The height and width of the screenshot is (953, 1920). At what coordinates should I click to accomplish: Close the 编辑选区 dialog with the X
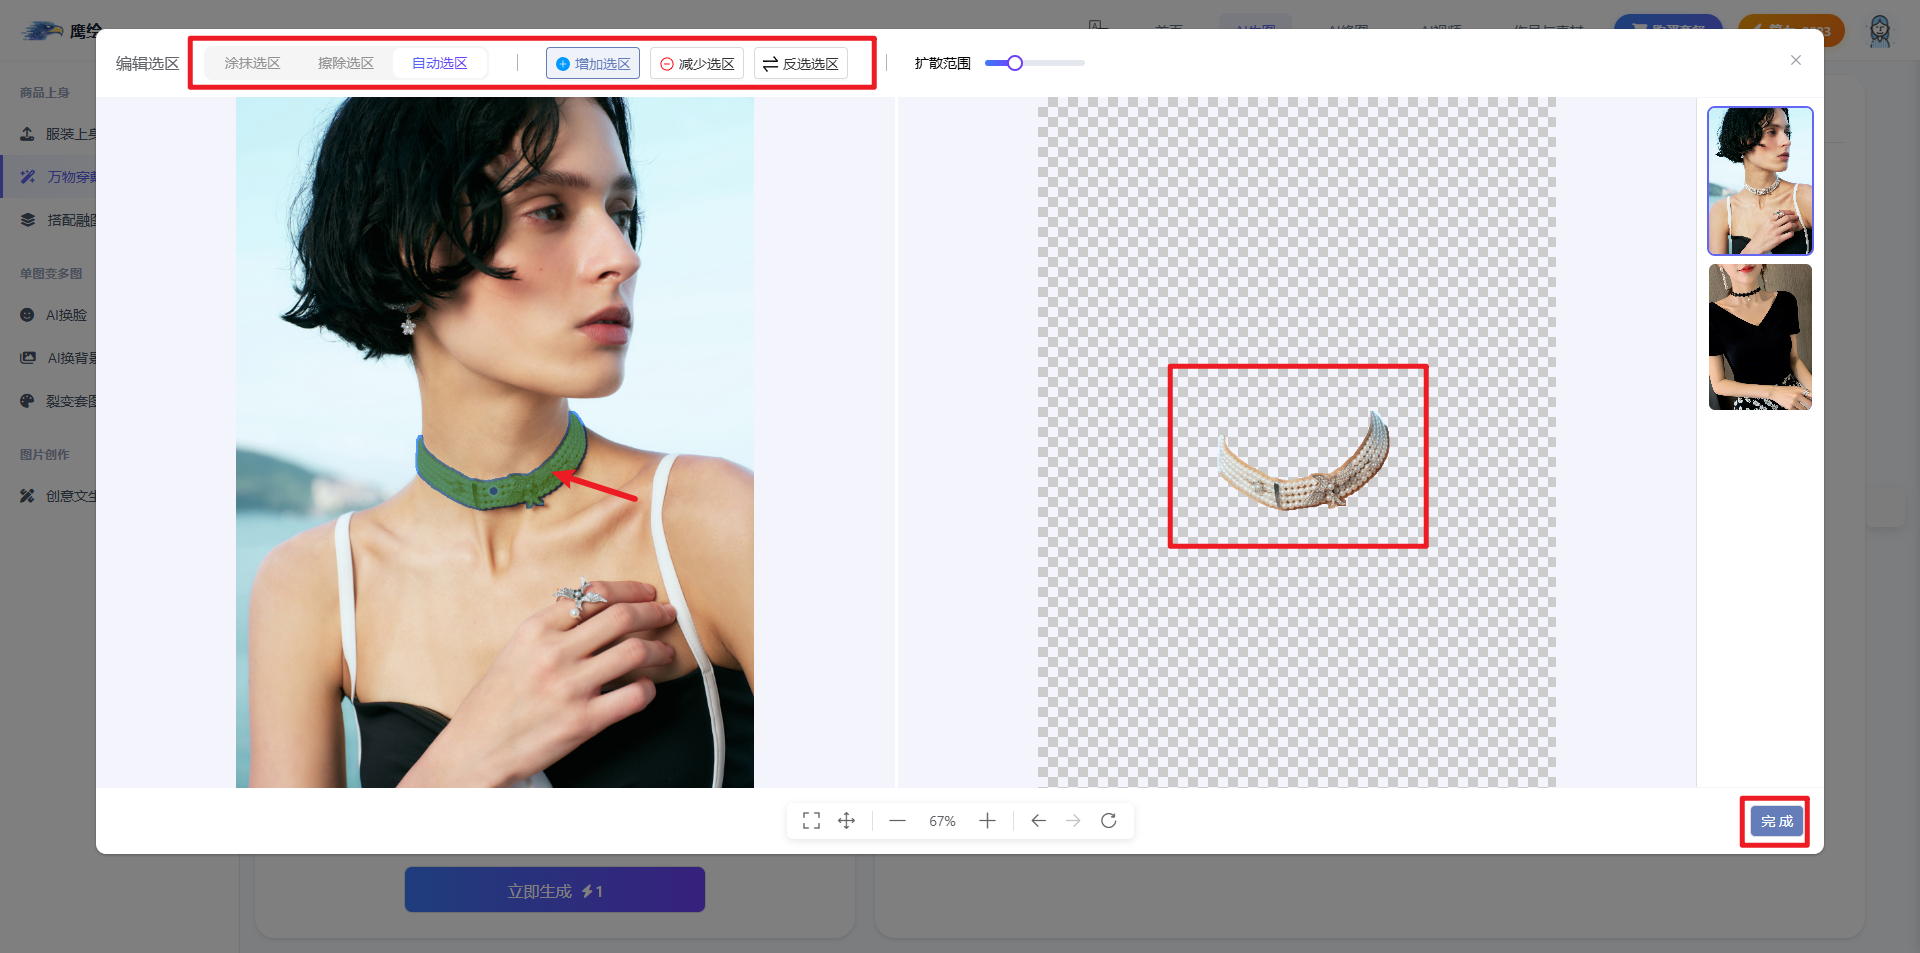(x=1795, y=61)
